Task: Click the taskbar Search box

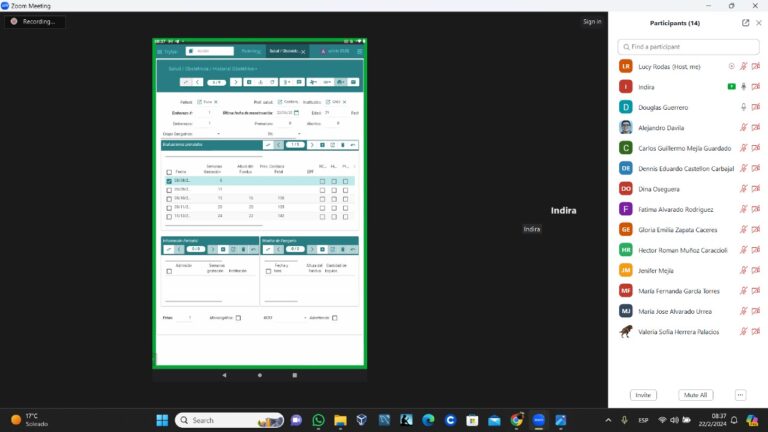Action: coord(229,420)
